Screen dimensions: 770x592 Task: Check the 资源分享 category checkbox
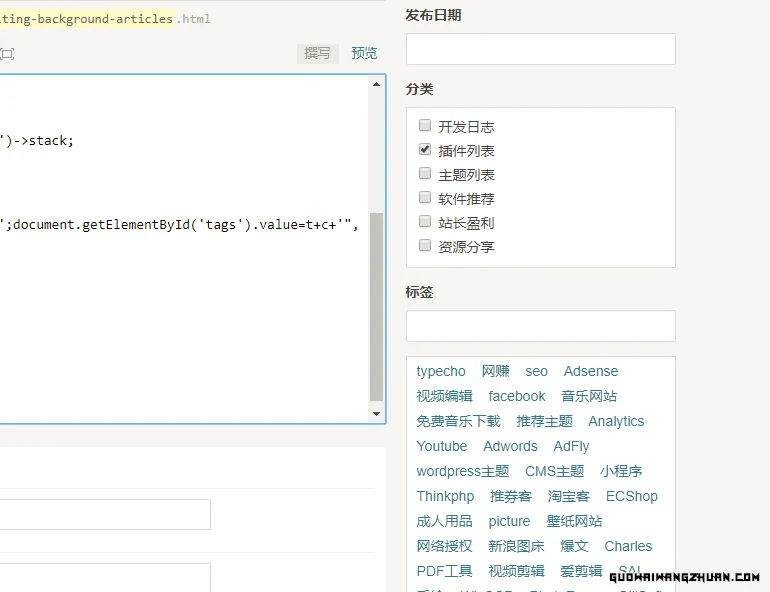click(x=425, y=245)
